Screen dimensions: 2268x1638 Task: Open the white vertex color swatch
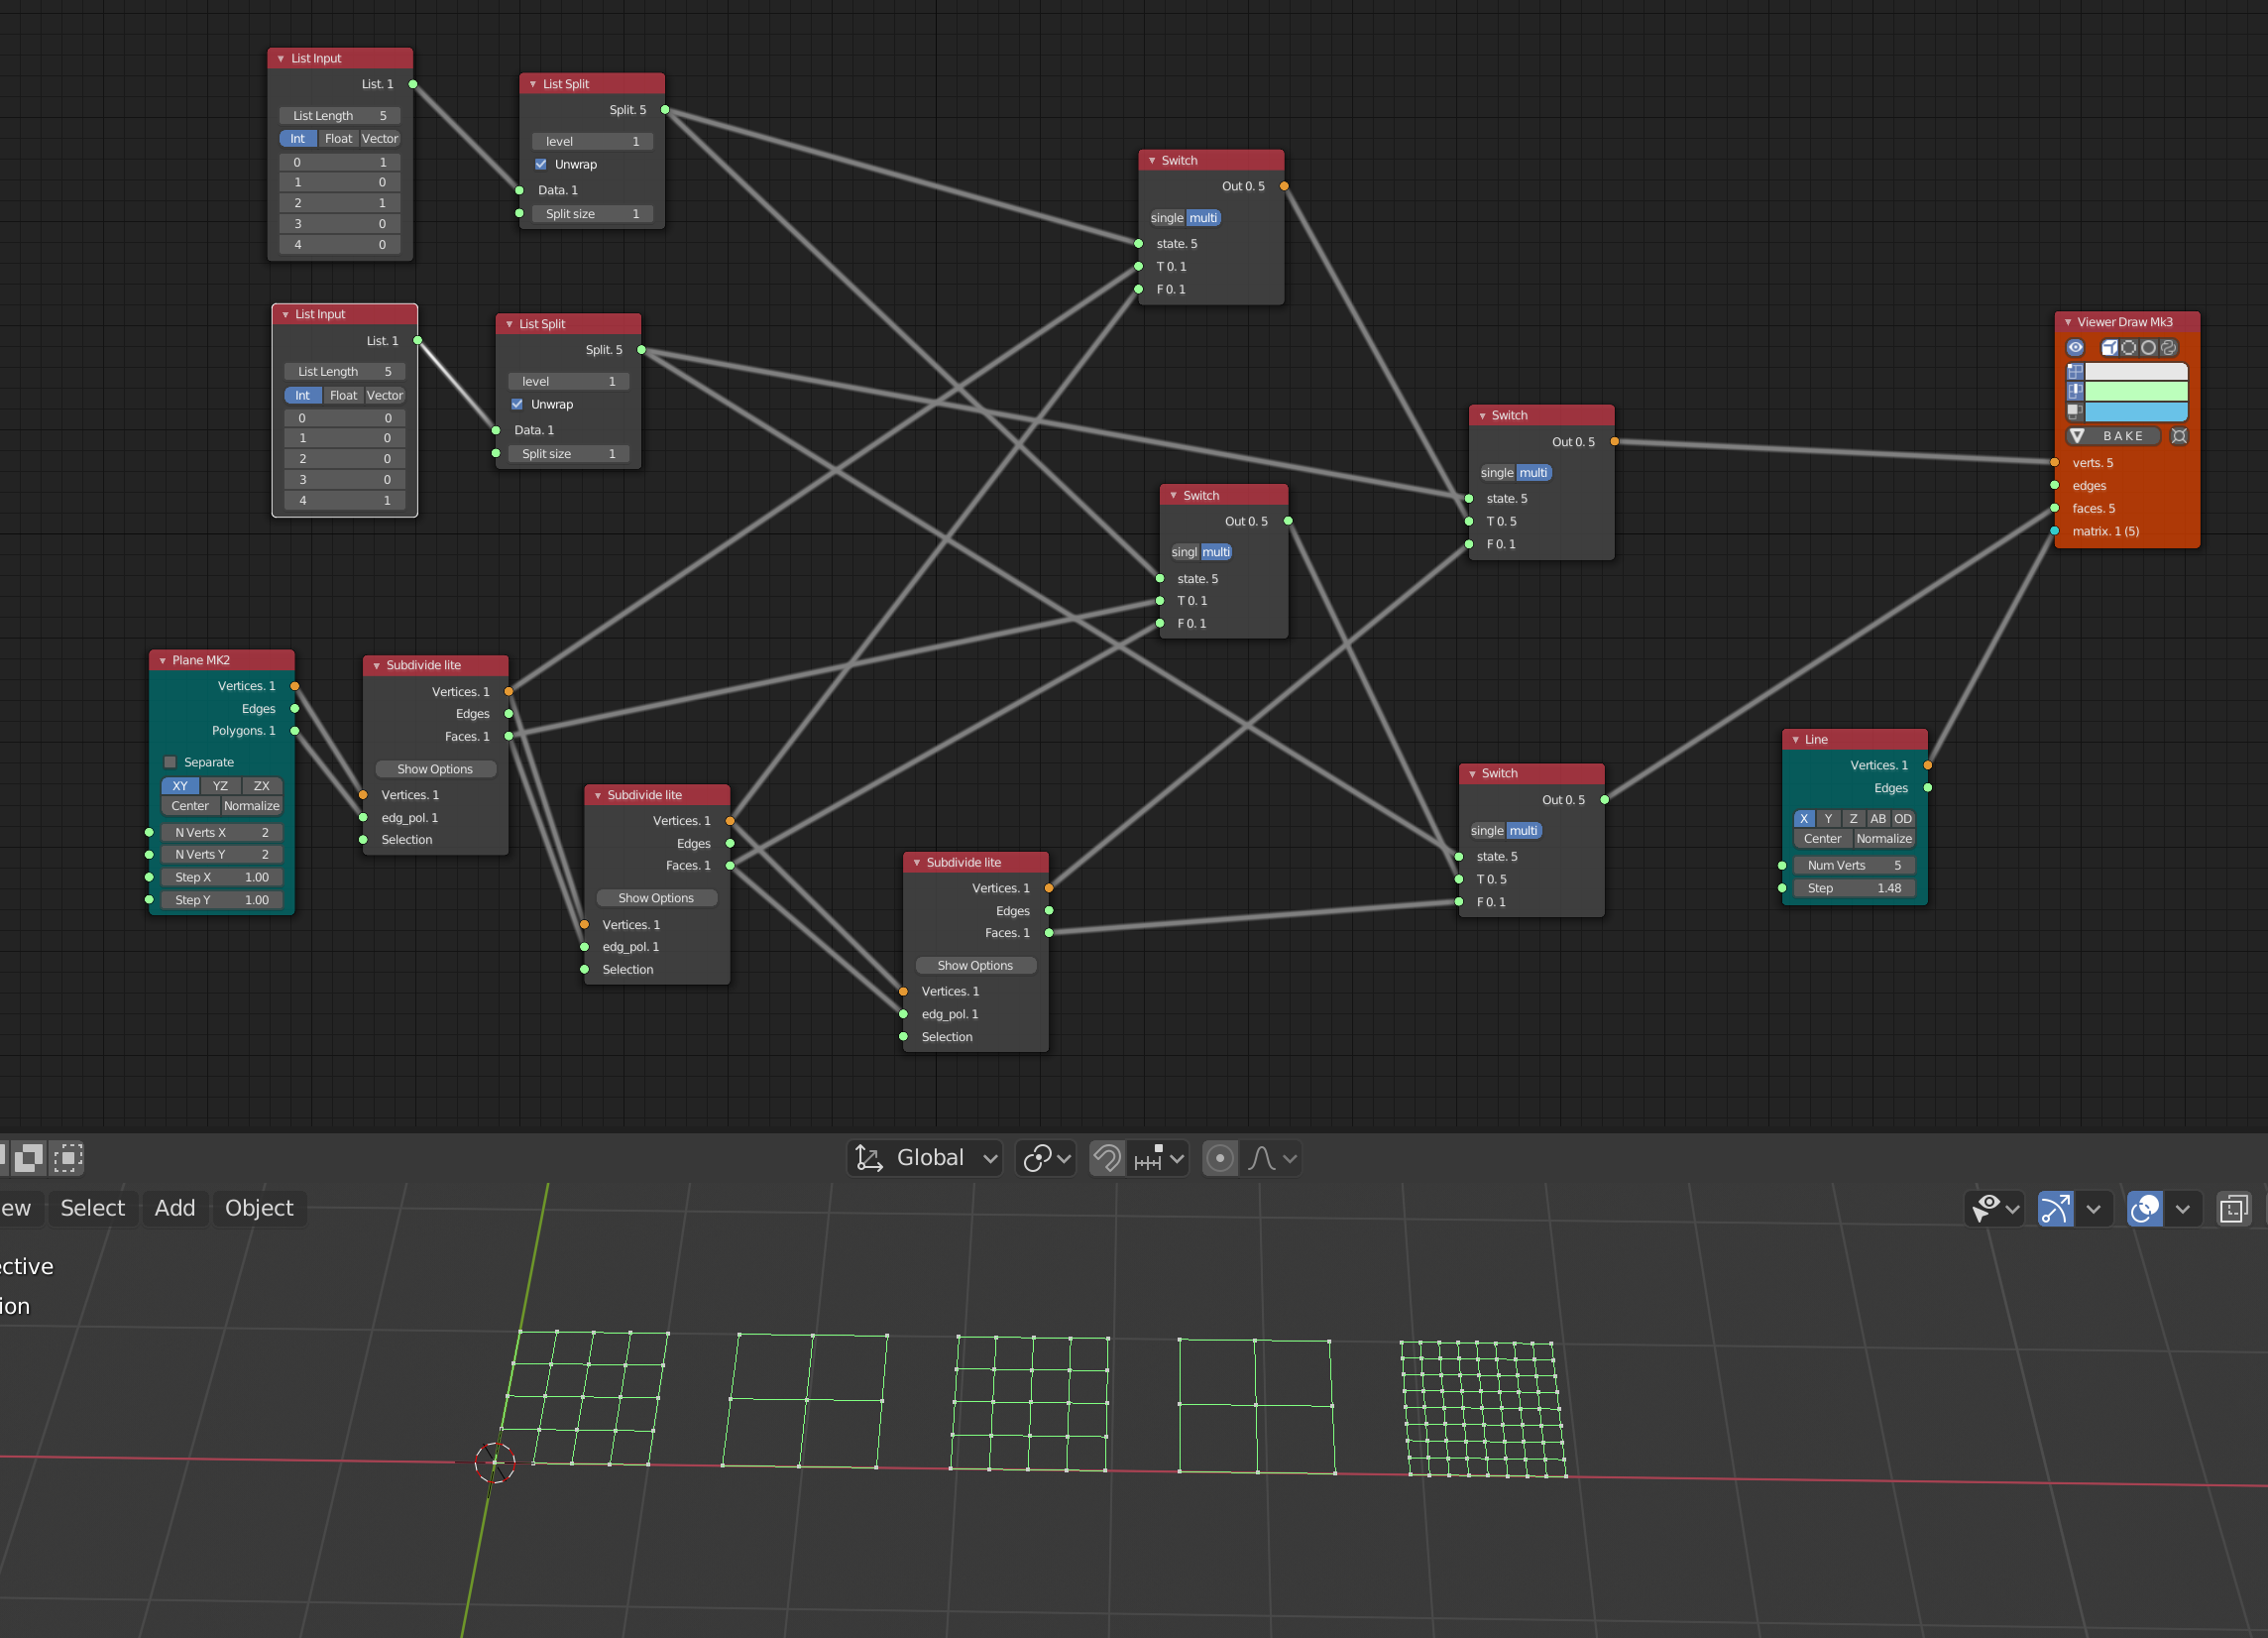coord(2136,371)
